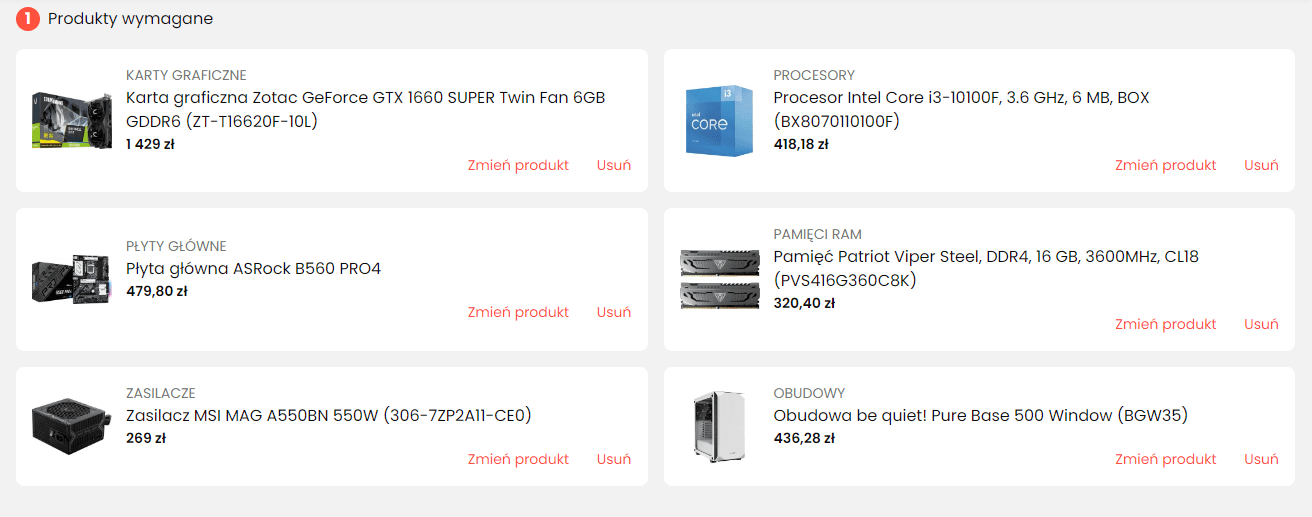Click the Intel Core i3 processor box image

(719, 121)
